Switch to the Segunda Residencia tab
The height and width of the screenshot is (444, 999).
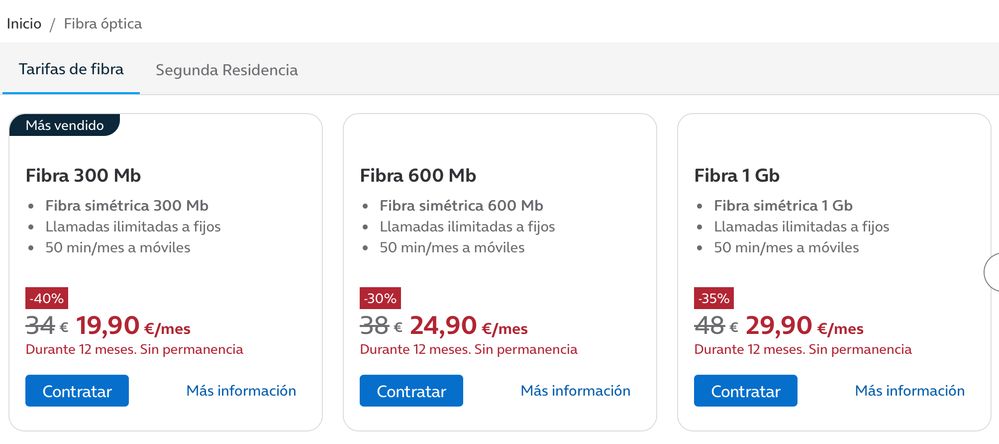coord(226,70)
